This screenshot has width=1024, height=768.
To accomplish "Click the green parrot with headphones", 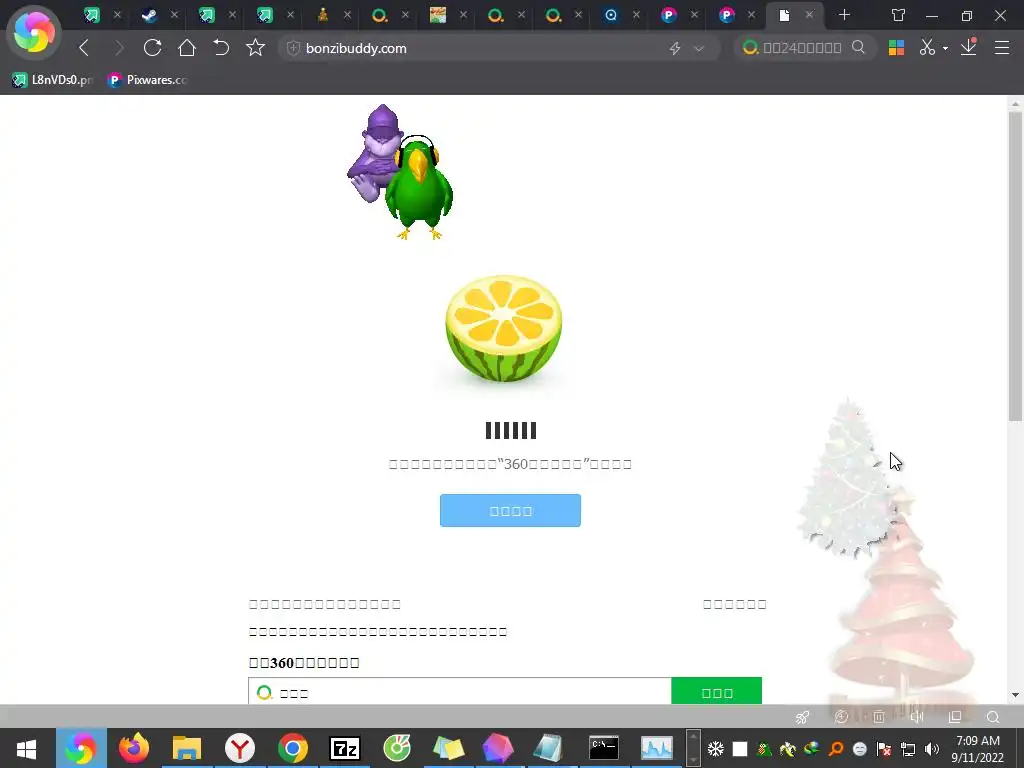I will click(419, 188).
